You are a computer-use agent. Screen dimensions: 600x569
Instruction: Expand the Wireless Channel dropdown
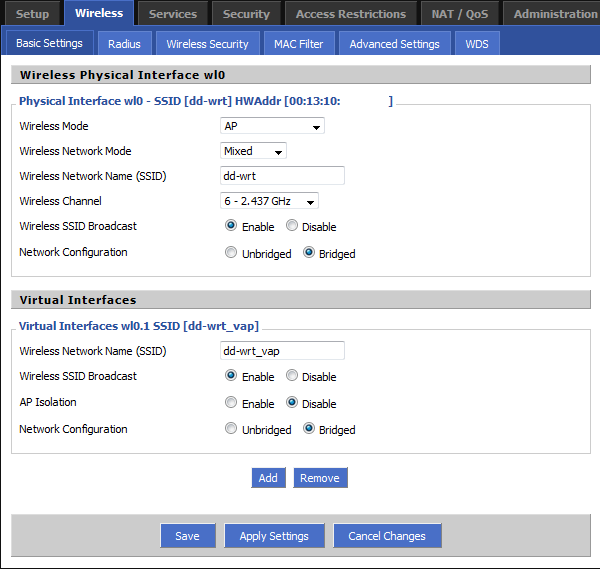269,201
